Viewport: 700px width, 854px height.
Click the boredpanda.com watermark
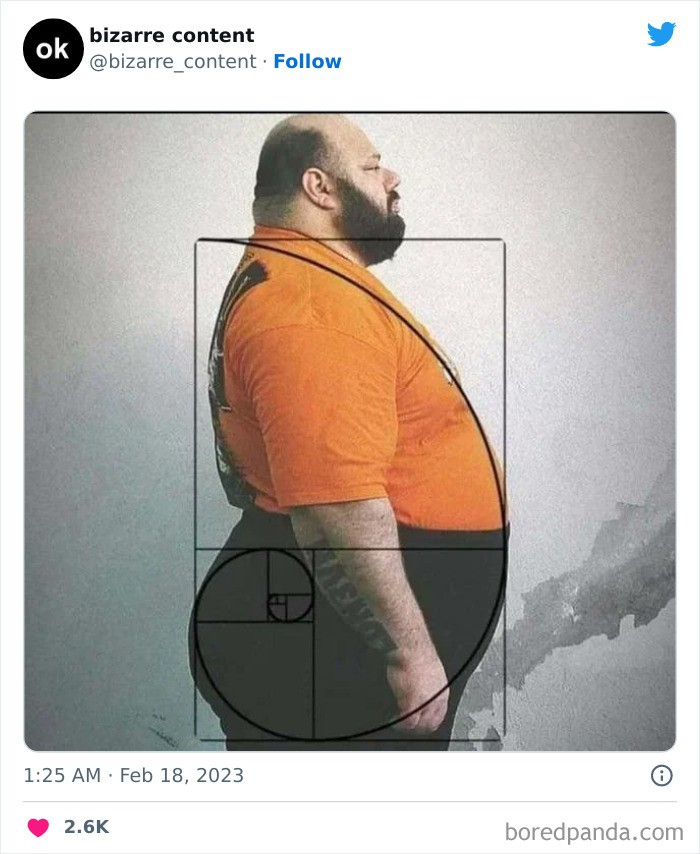pyautogui.click(x=594, y=832)
